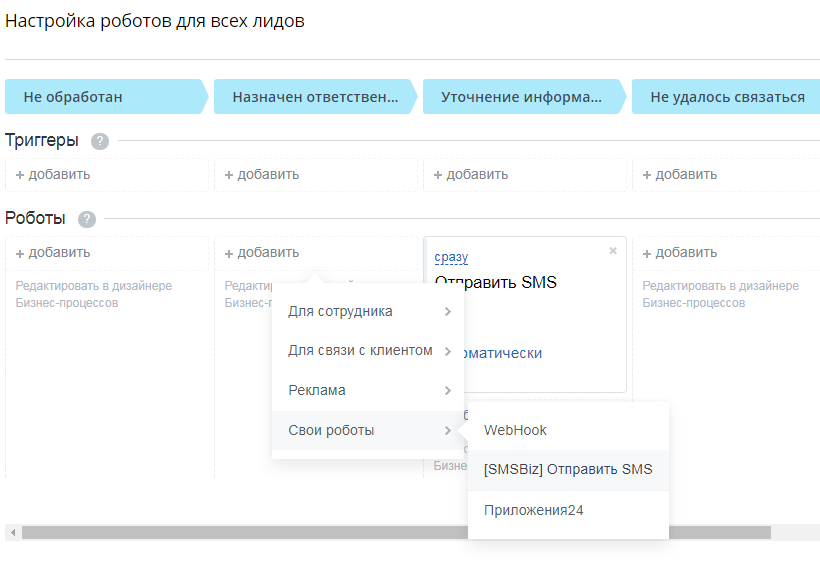Choose Приложения24 menu item
Screen dimensions: 820x567
tap(568, 511)
